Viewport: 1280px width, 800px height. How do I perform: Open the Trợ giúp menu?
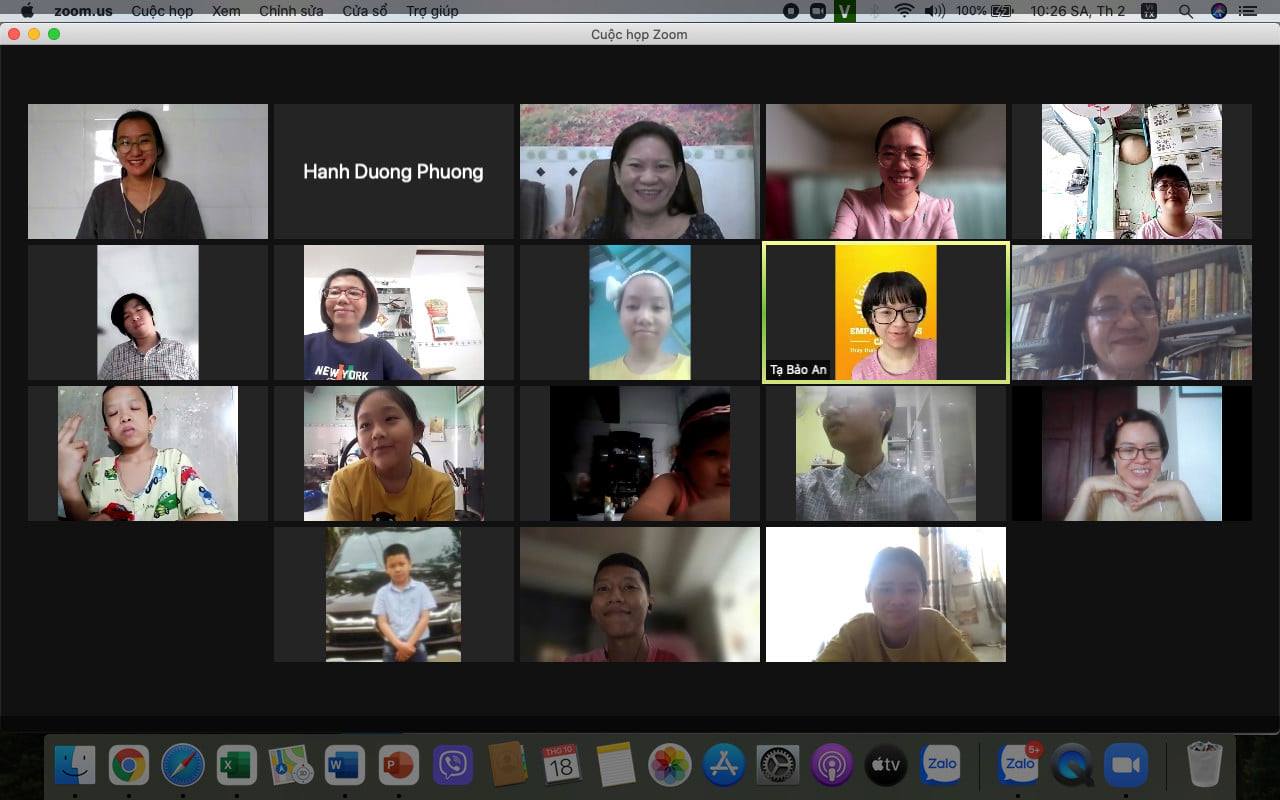pos(432,11)
